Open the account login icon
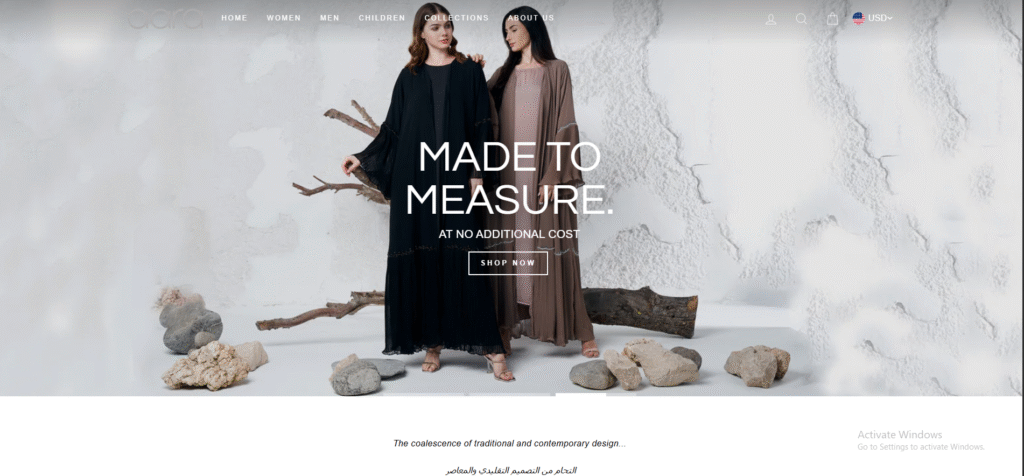The width and height of the screenshot is (1024, 476). pyautogui.click(x=771, y=19)
